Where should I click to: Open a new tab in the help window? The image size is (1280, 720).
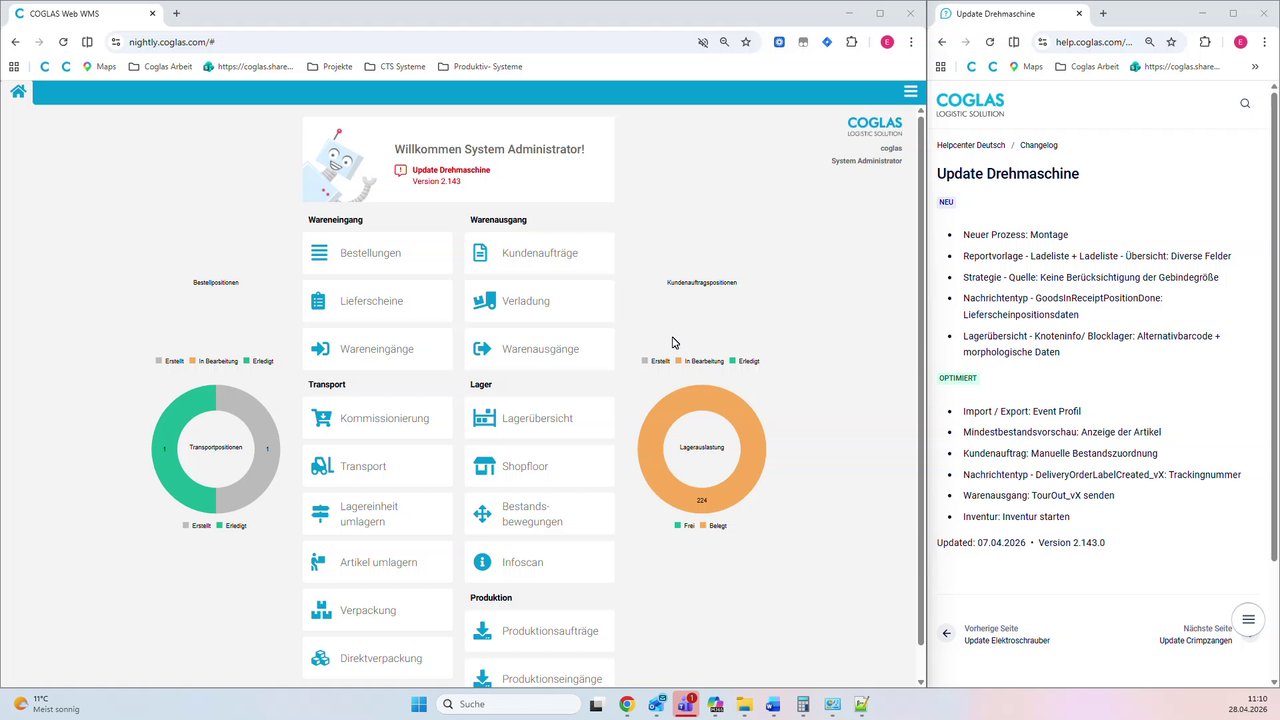point(1103,14)
